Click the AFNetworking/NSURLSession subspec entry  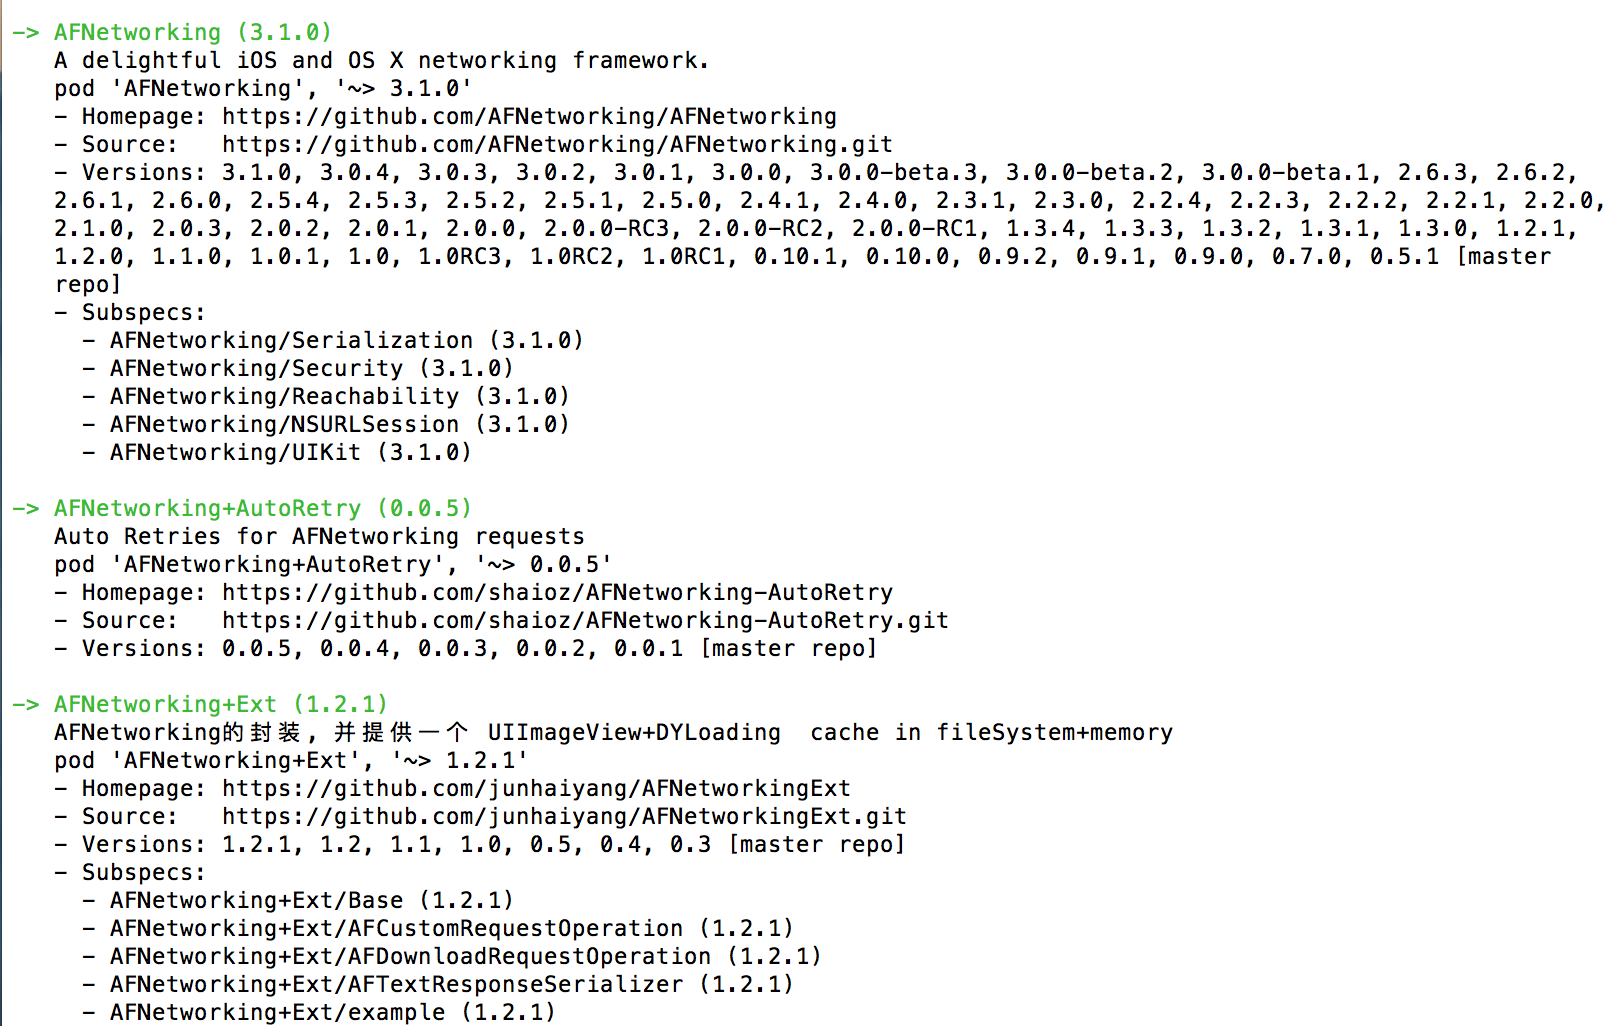[339, 425]
